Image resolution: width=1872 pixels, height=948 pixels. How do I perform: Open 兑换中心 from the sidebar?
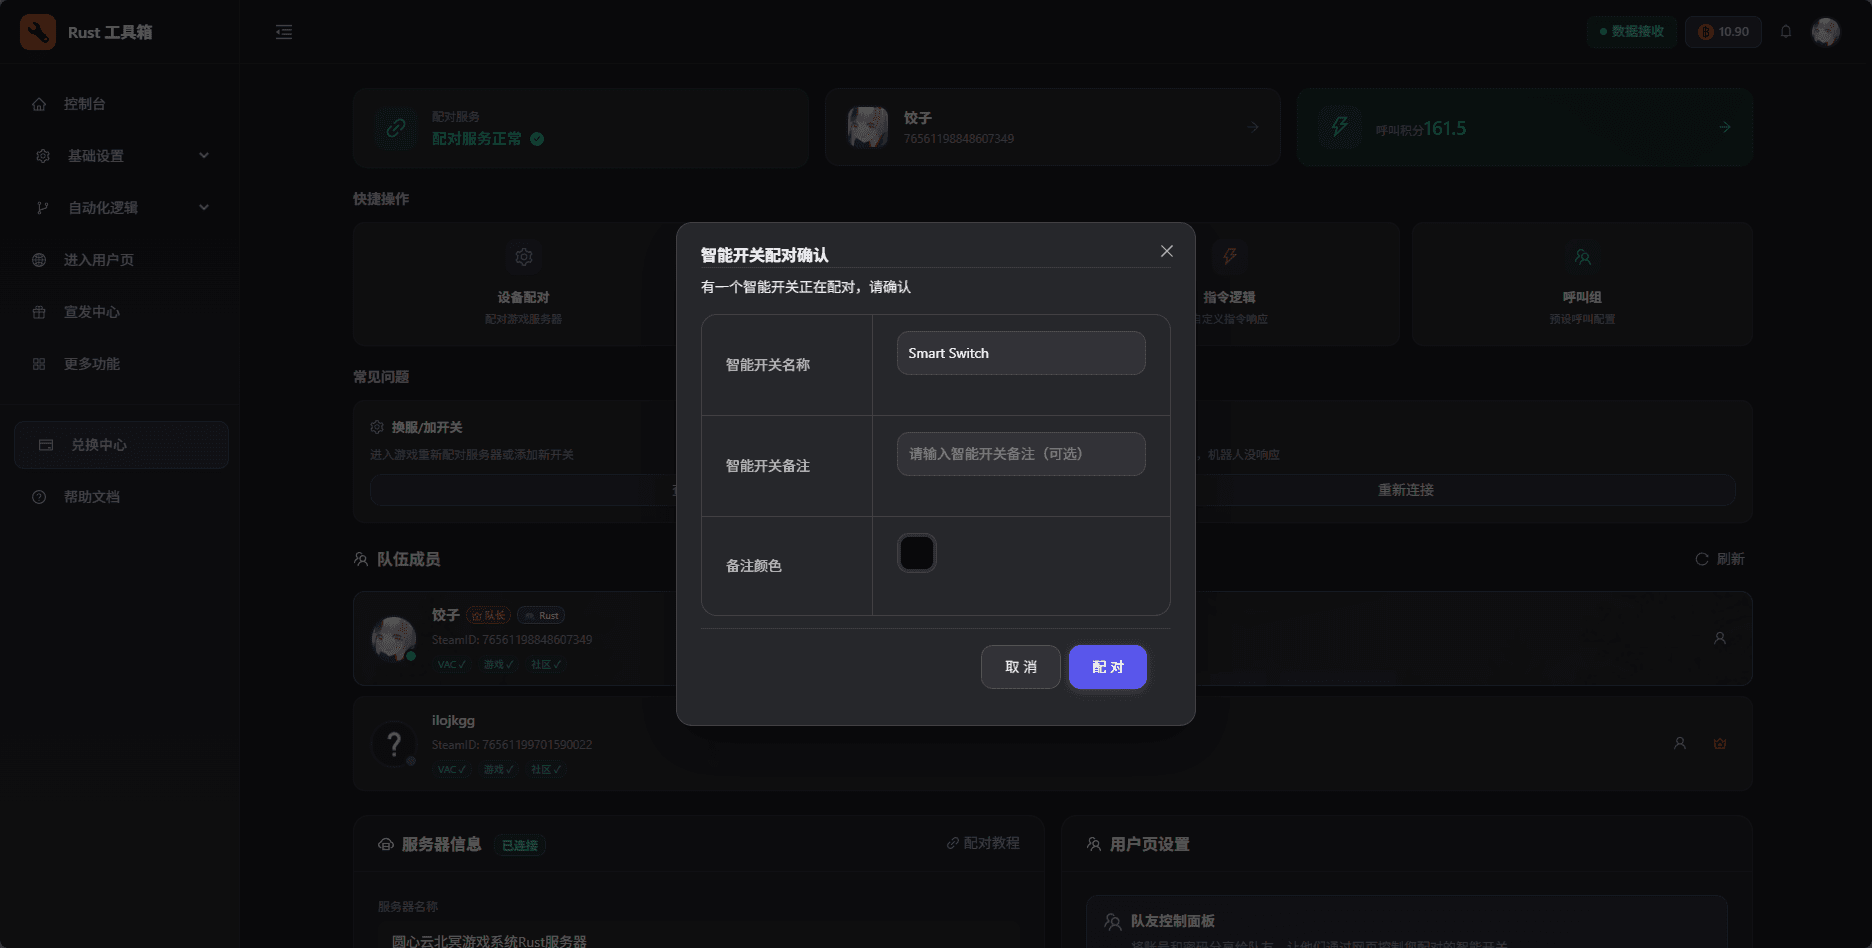[99, 445]
